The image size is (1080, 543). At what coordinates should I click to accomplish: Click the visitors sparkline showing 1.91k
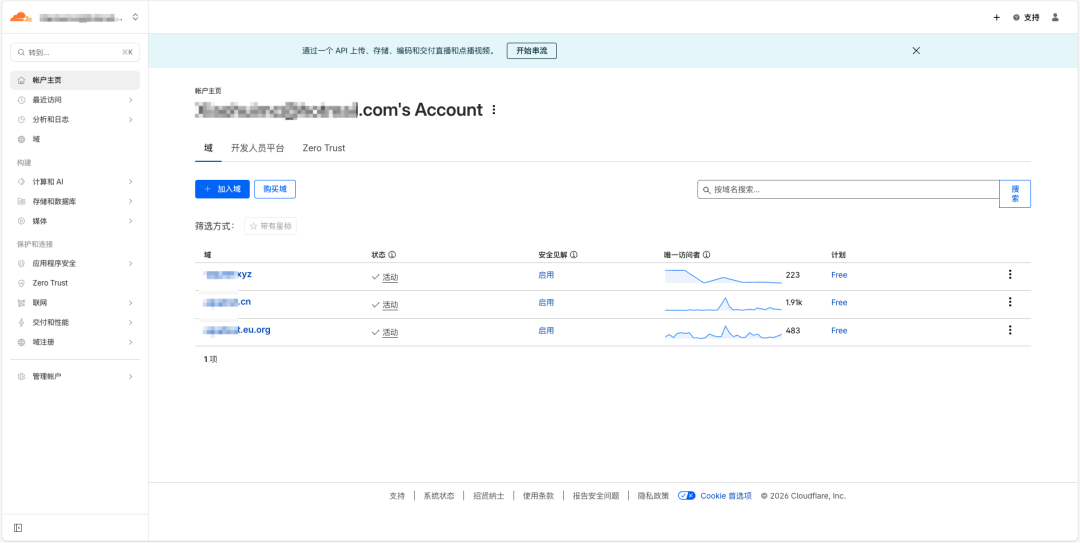(x=723, y=304)
